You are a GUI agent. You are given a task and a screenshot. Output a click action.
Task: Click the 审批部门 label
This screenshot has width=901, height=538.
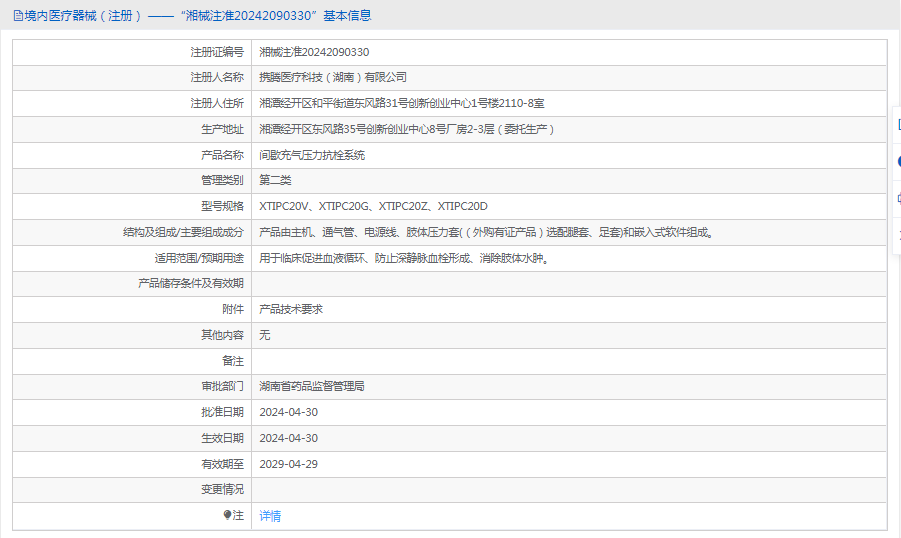pos(222,386)
